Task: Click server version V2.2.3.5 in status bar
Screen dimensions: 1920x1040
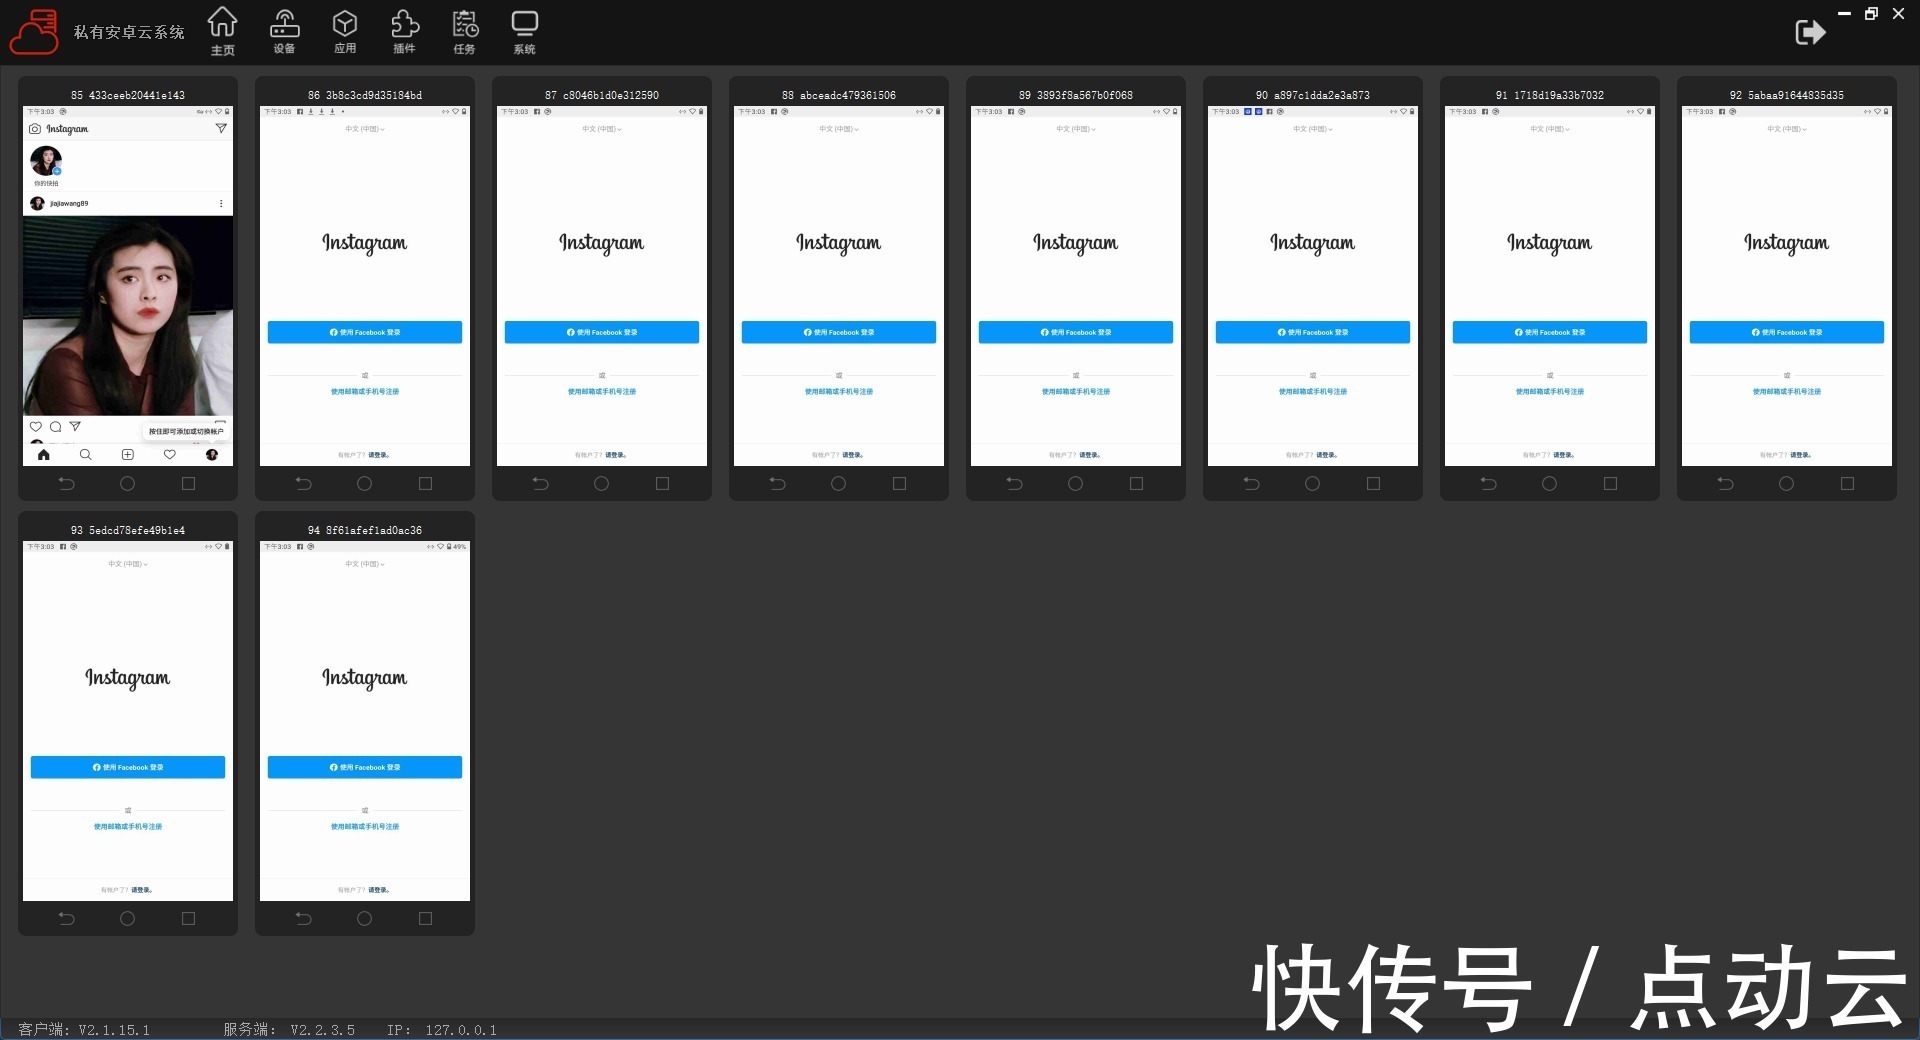Action: (322, 1030)
